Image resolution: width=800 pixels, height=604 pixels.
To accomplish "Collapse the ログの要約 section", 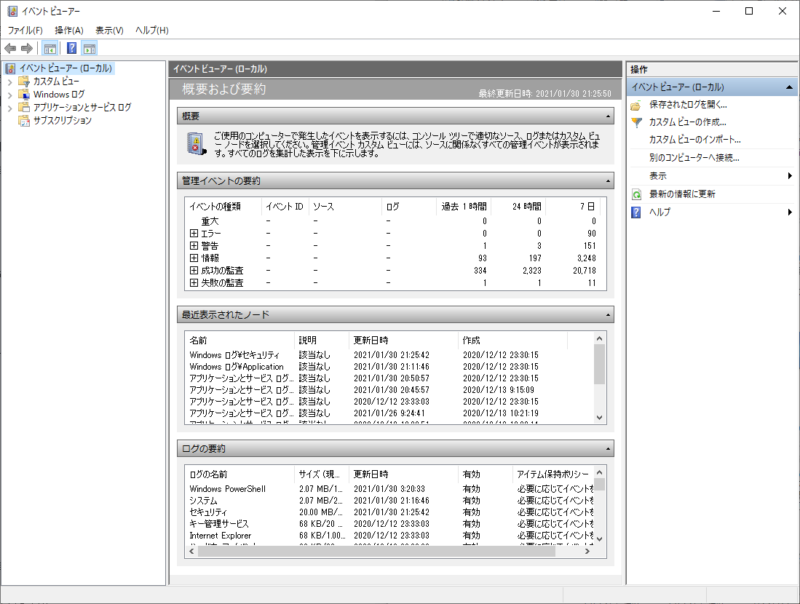I will (x=608, y=449).
